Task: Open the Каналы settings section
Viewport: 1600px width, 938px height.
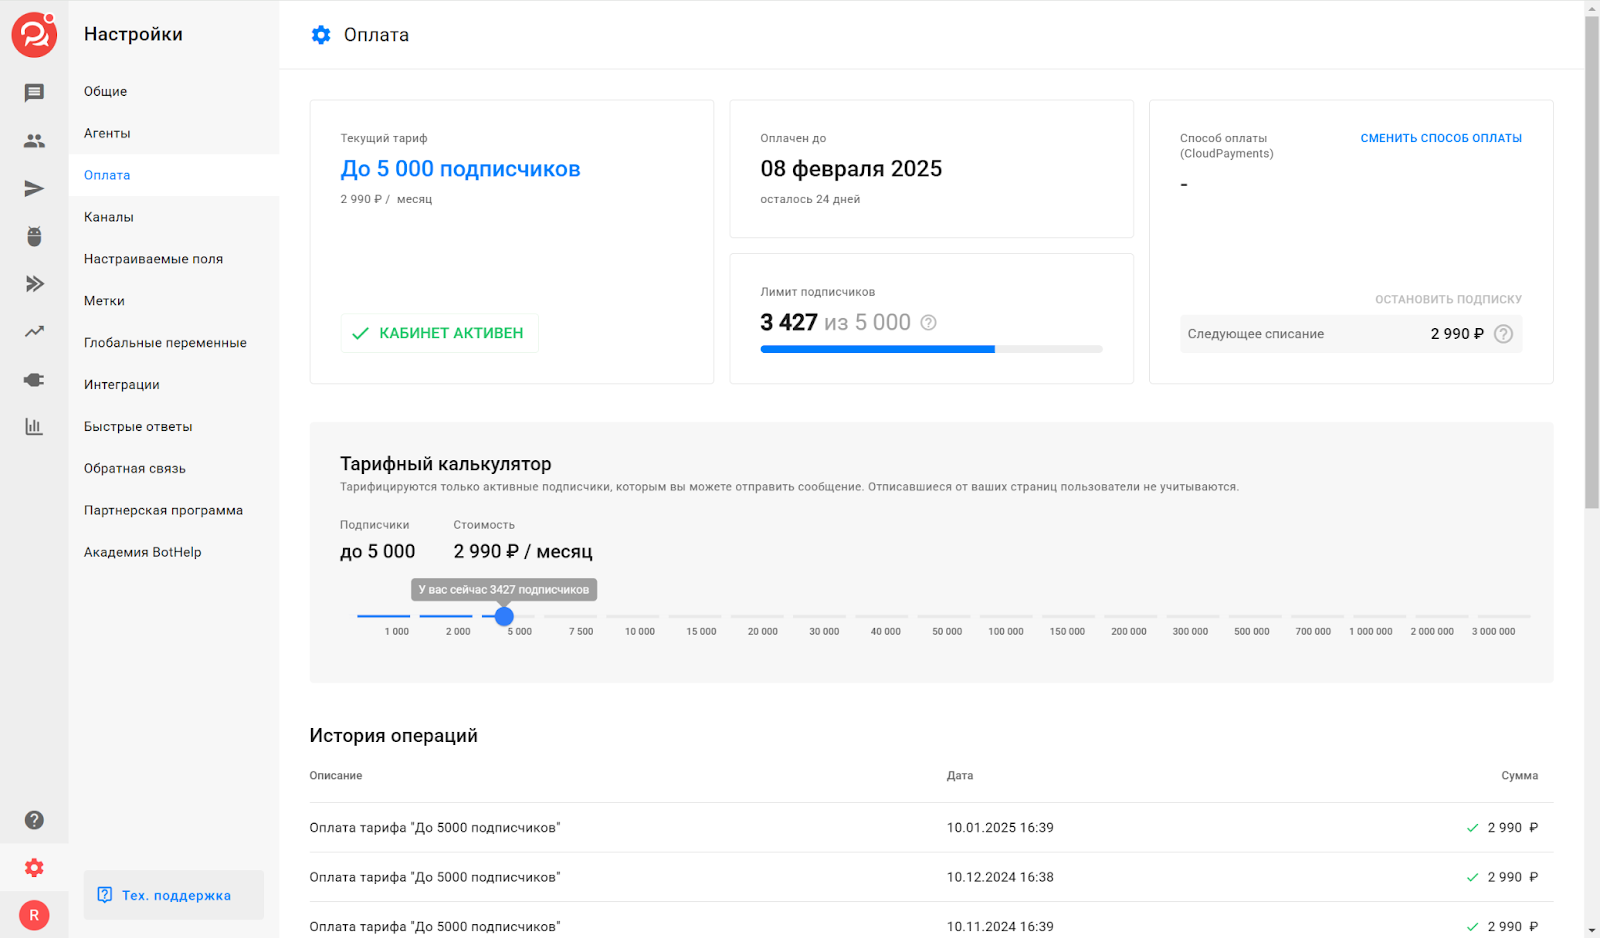Action: (109, 217)
